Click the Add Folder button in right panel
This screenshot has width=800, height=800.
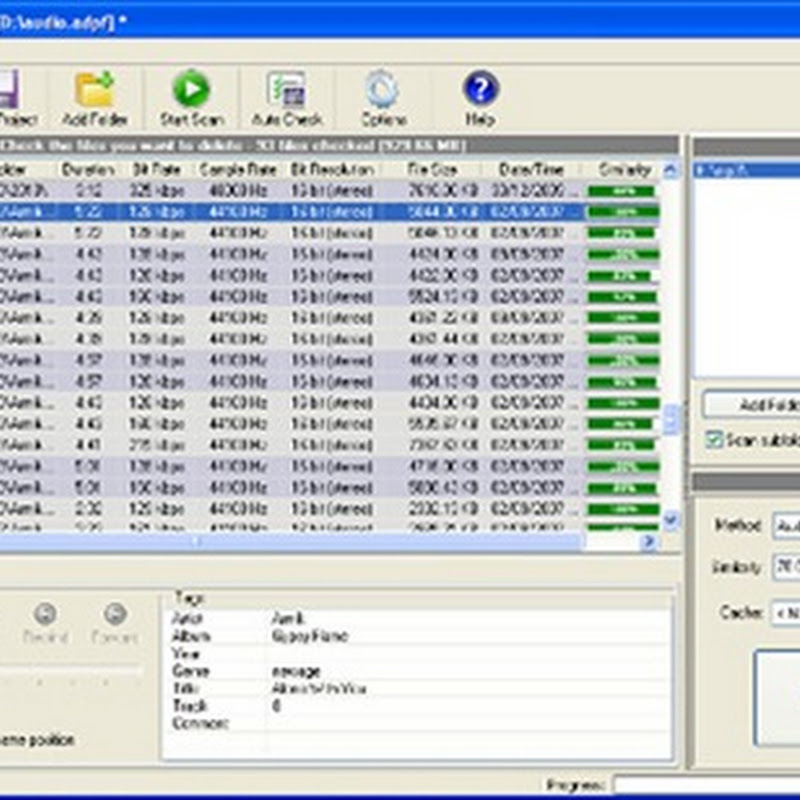tap(752, 405)
